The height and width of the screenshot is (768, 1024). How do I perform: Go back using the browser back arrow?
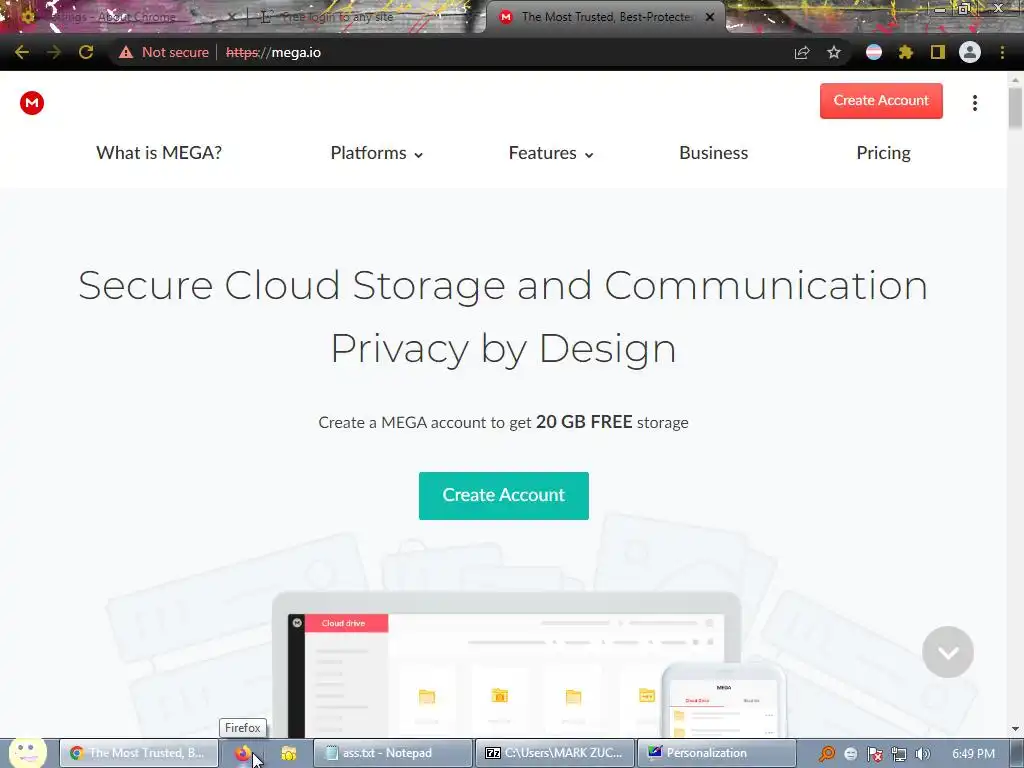22,52
